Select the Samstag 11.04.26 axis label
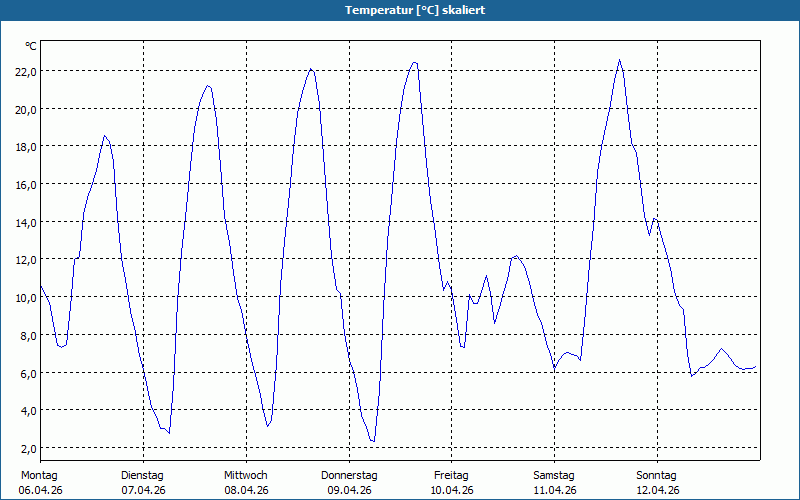This screenshot has width=800, height=500. [554, 483]
